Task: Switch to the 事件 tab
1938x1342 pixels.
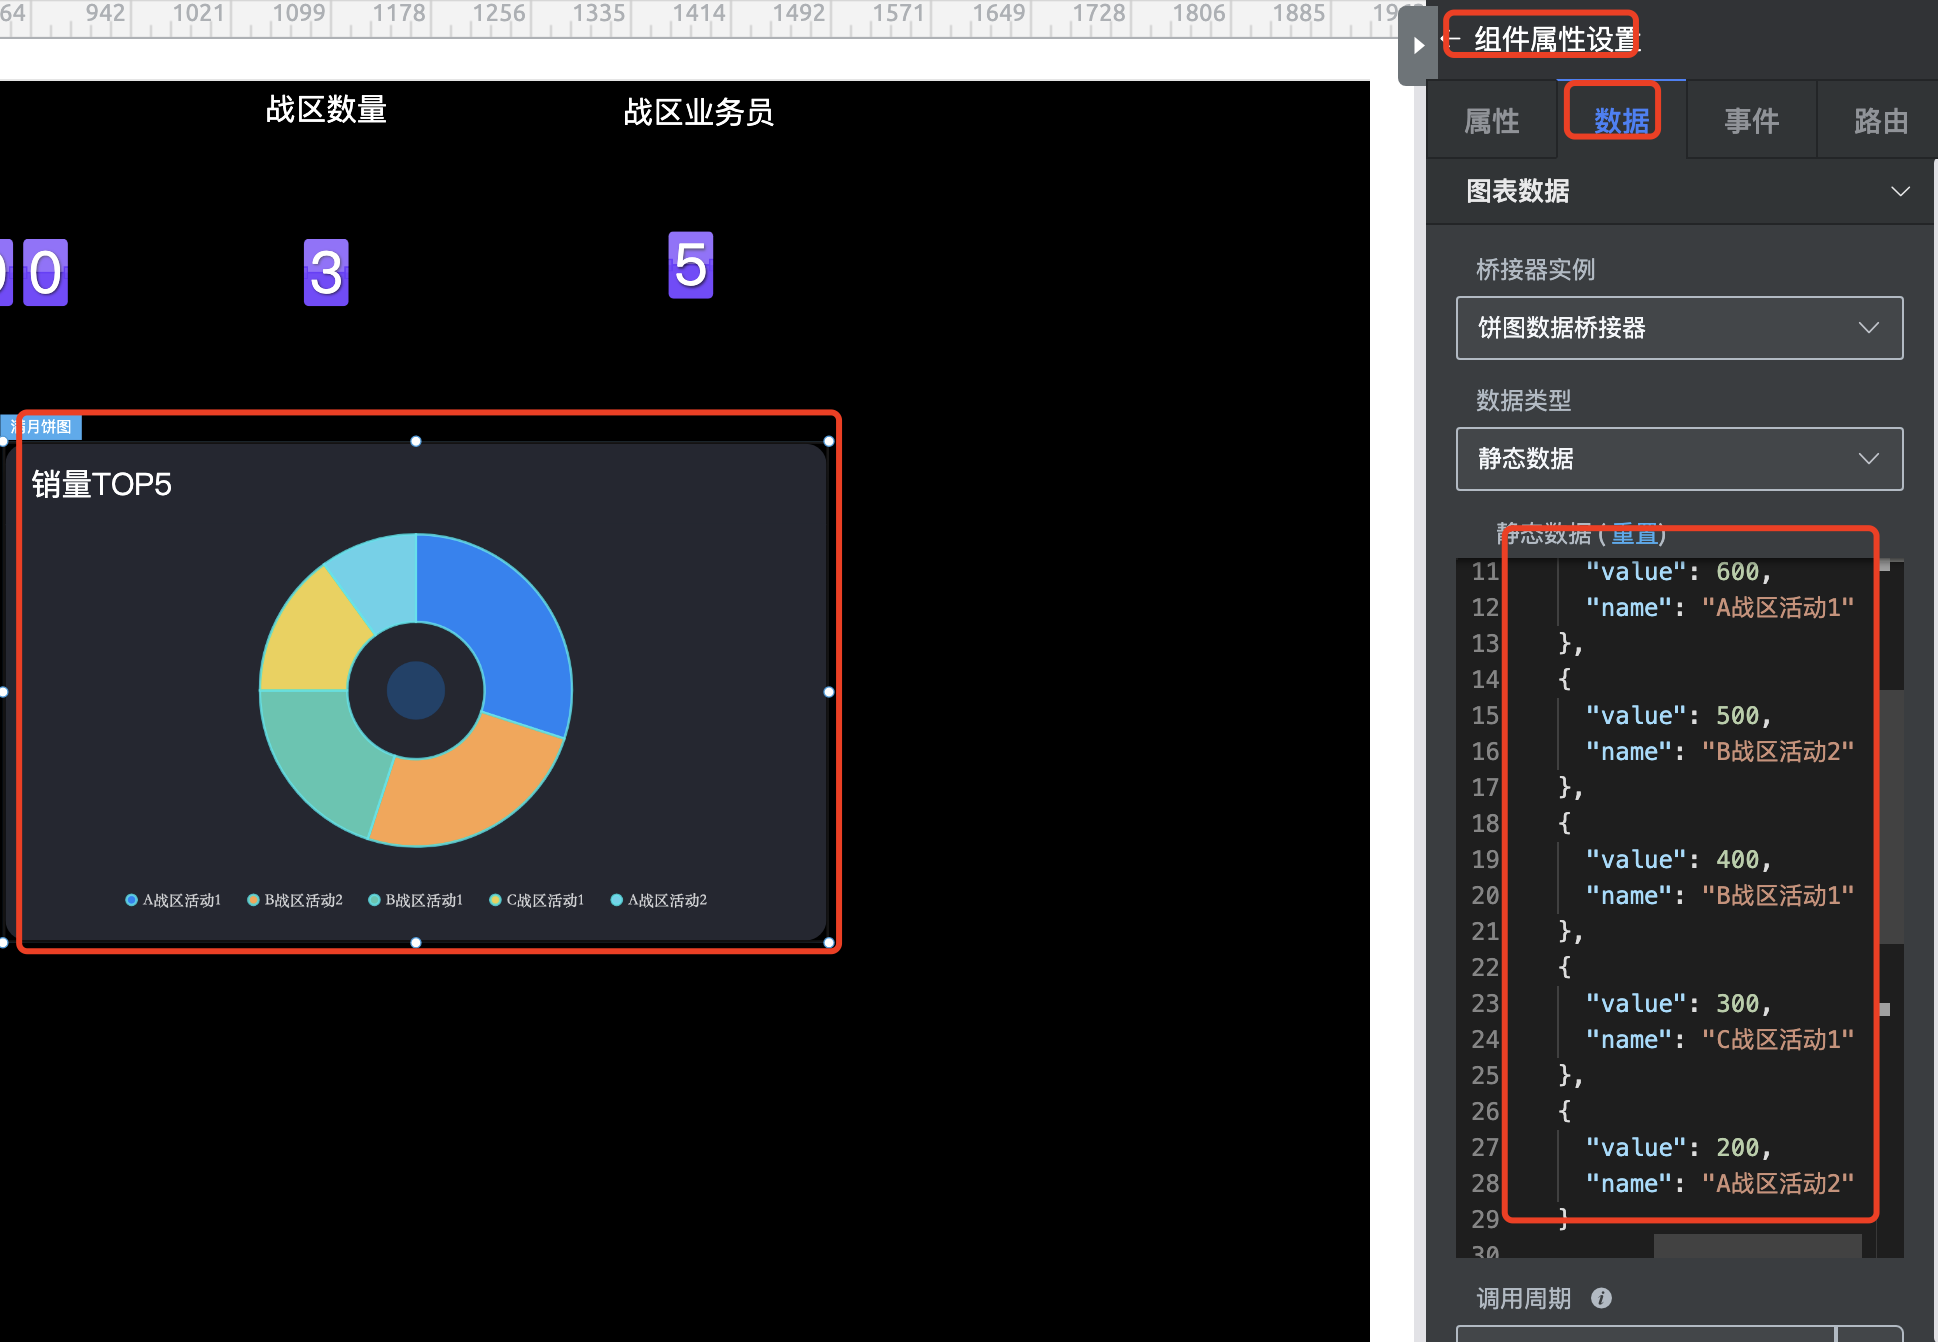Action: coord(1751,121)
